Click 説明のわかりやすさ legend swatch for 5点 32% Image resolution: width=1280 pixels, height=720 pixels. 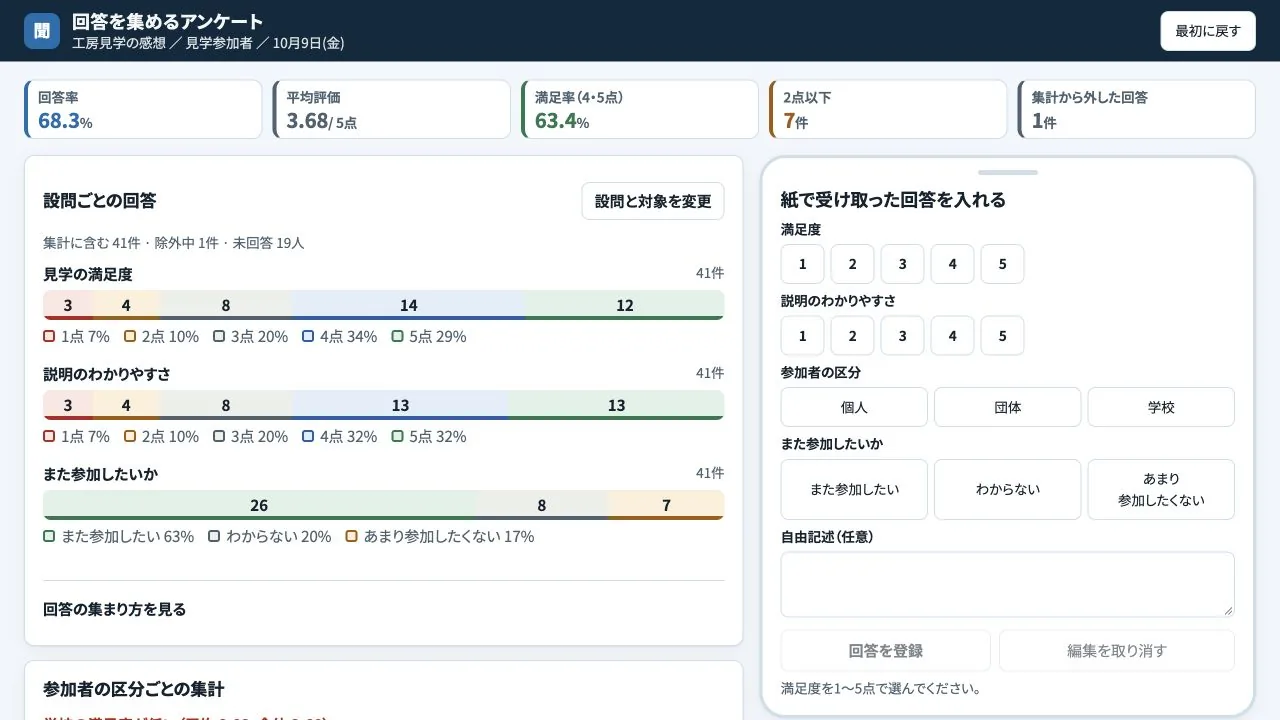pyautogui.click(x=398, y=437)
